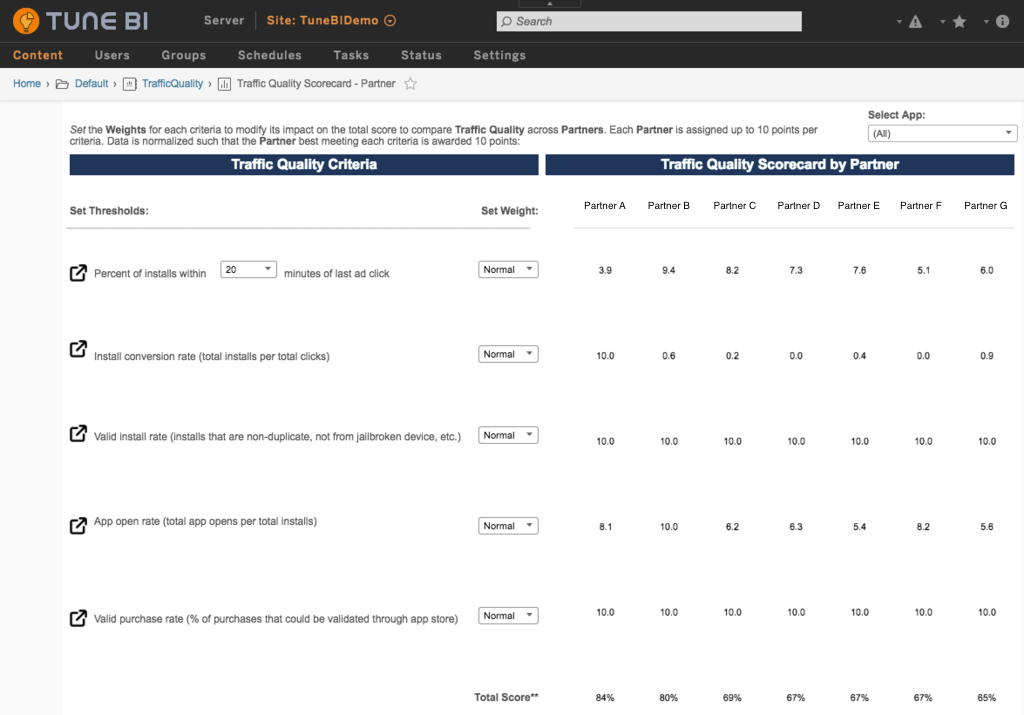Click Partner C app open rate 6.2

click(x=732, y=527)
